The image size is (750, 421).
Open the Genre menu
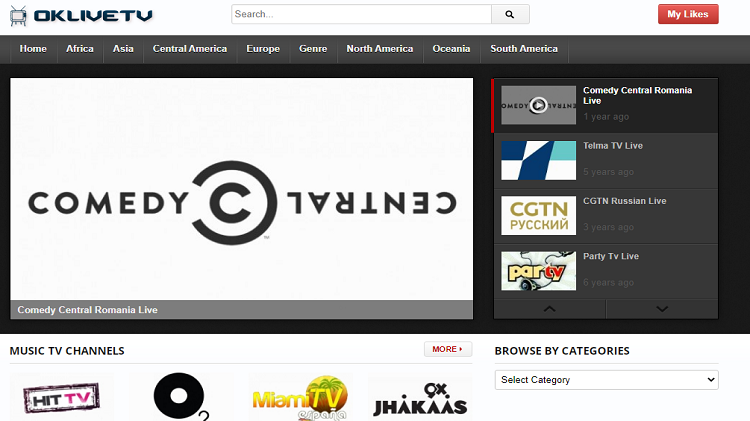point(313,49)
